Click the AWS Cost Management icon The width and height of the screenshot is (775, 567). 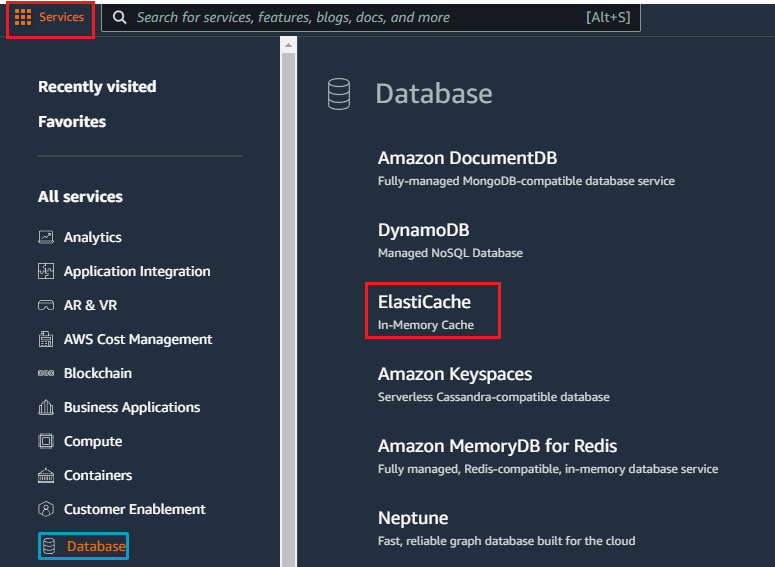(x=46, y=339)
